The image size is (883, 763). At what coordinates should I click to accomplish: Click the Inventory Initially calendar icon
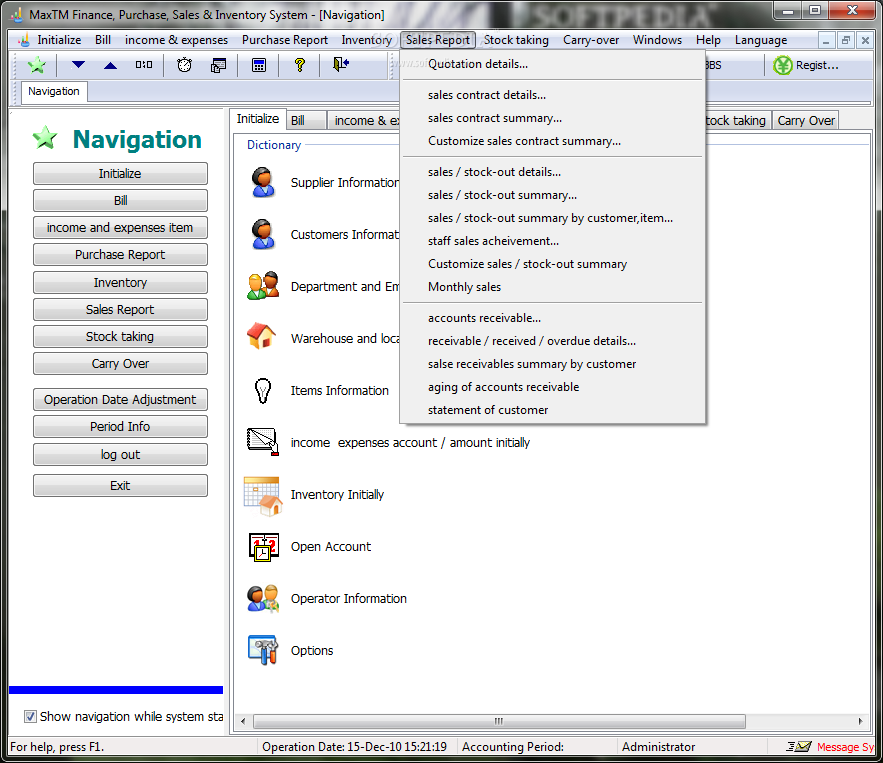point(262,496)
